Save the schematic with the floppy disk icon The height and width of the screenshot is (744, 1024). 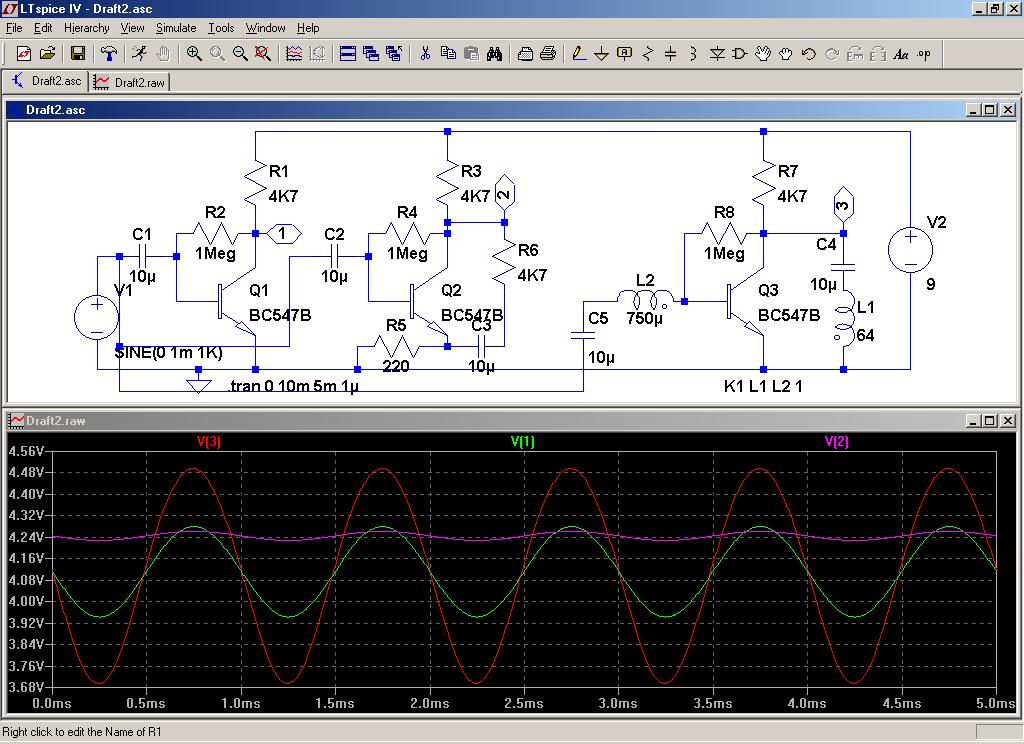click(x=78, y=54)
